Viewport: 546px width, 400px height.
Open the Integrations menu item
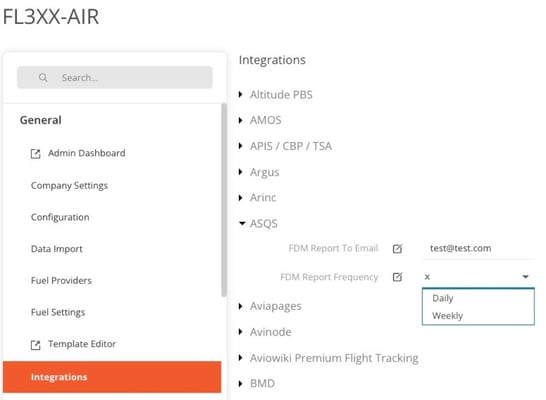112,377
